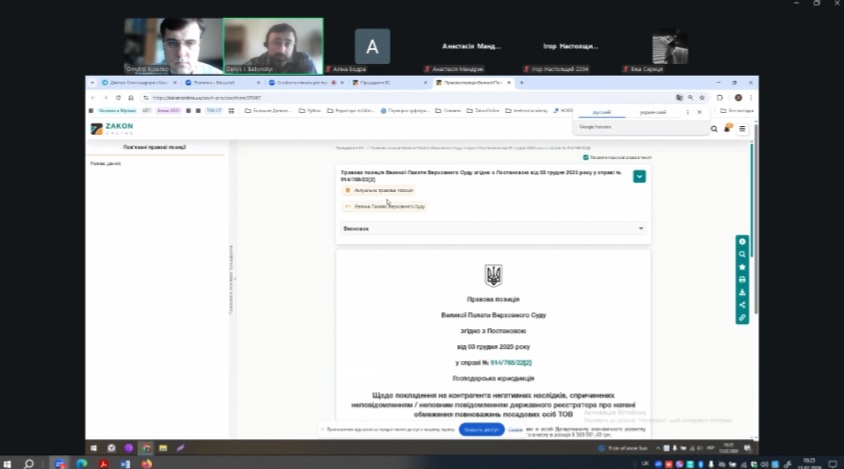Screen dimensions: 844x469
Task: Click the translate icon in address bar
Action: tap(679, 97)
